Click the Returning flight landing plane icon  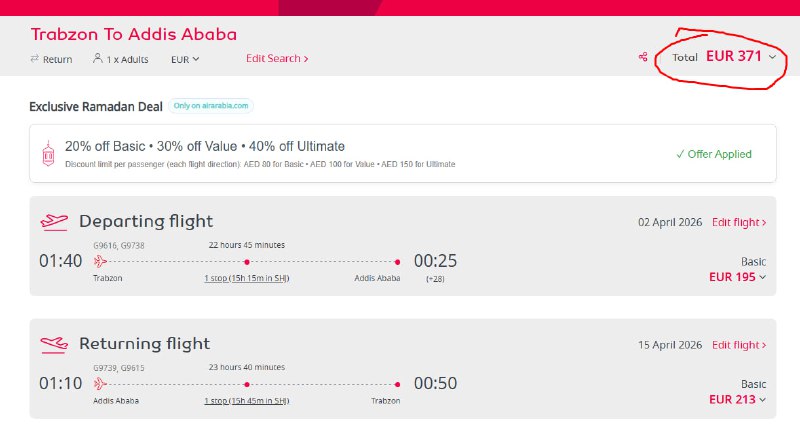pos(54,344)
